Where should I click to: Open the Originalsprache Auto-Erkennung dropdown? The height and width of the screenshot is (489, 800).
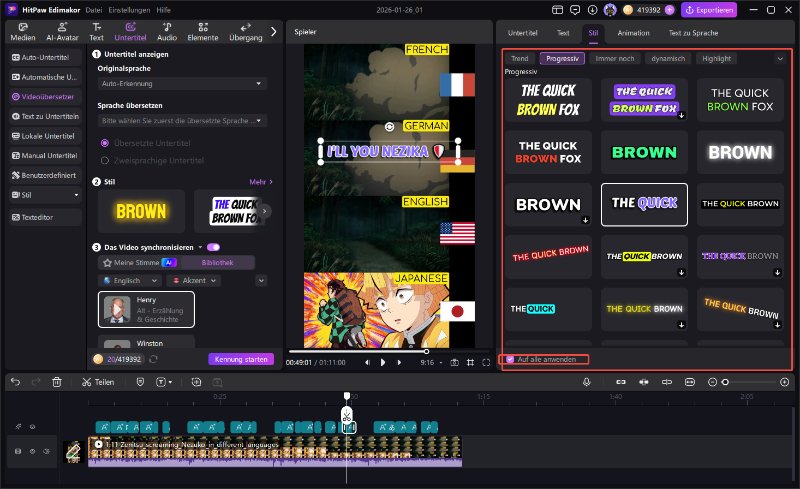[181, 83]
